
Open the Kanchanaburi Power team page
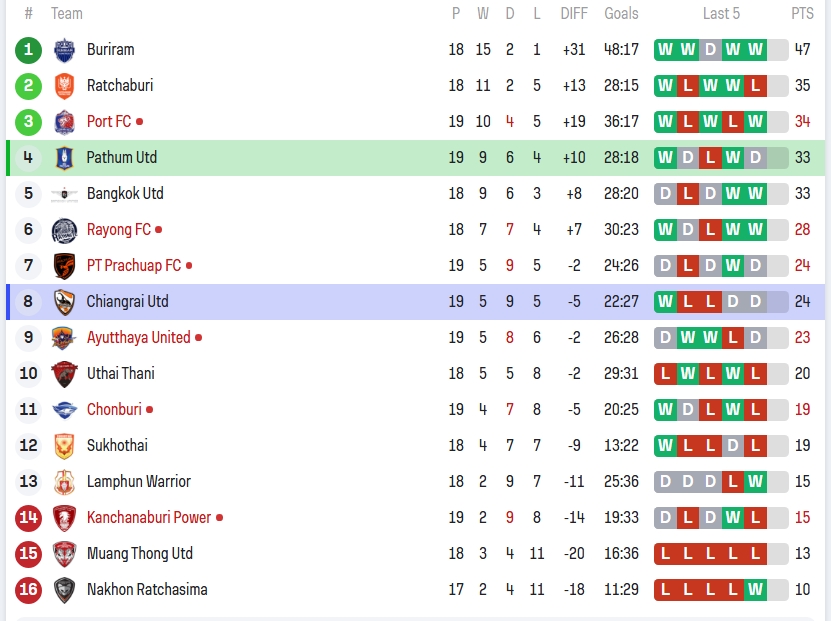[149, 517]
